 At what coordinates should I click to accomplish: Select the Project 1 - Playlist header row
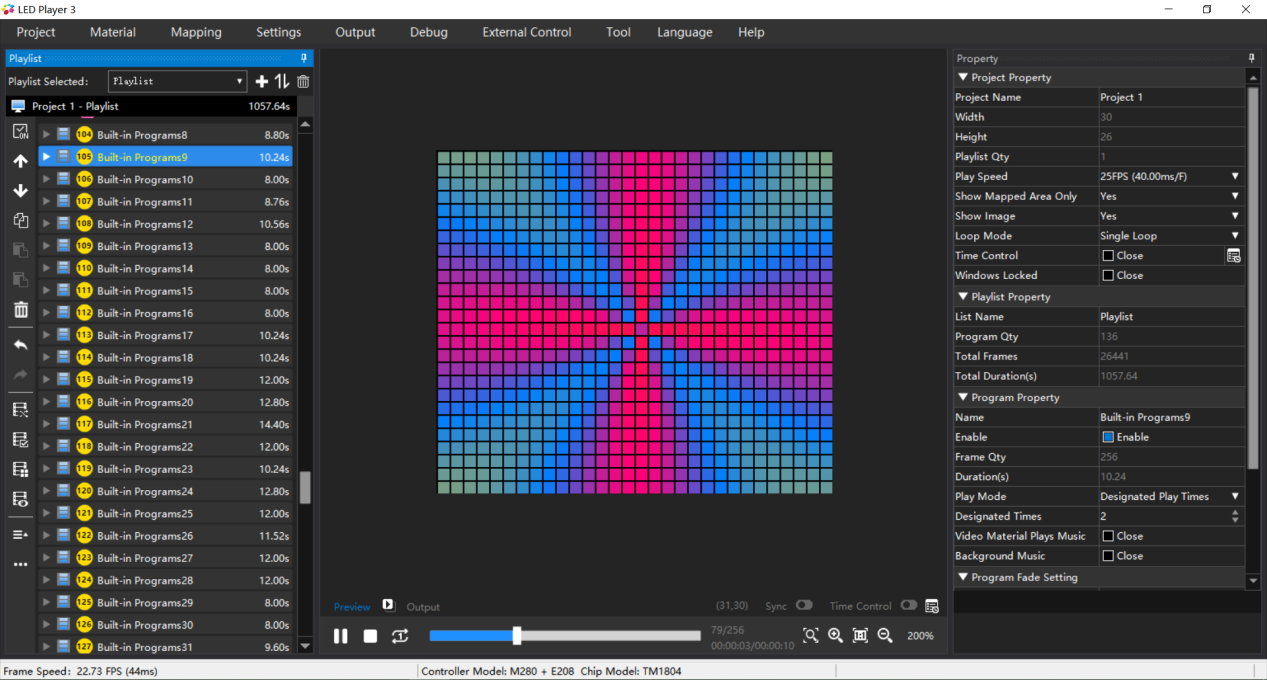[151, 106]
